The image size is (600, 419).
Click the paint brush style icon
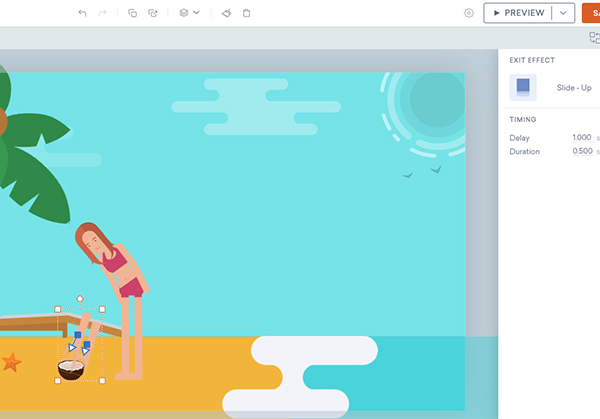(x=226, y=13)
